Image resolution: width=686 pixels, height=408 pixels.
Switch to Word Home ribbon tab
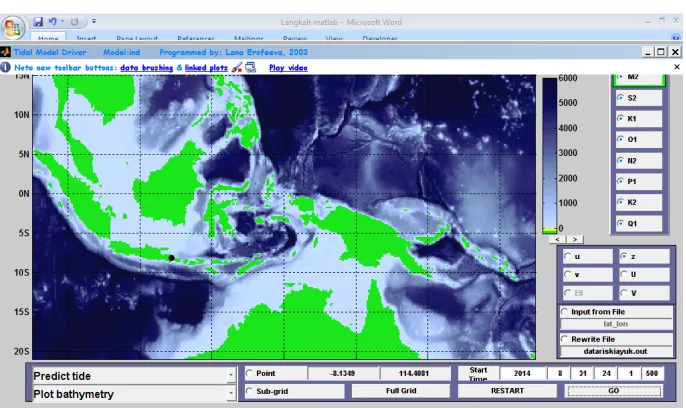48,38
